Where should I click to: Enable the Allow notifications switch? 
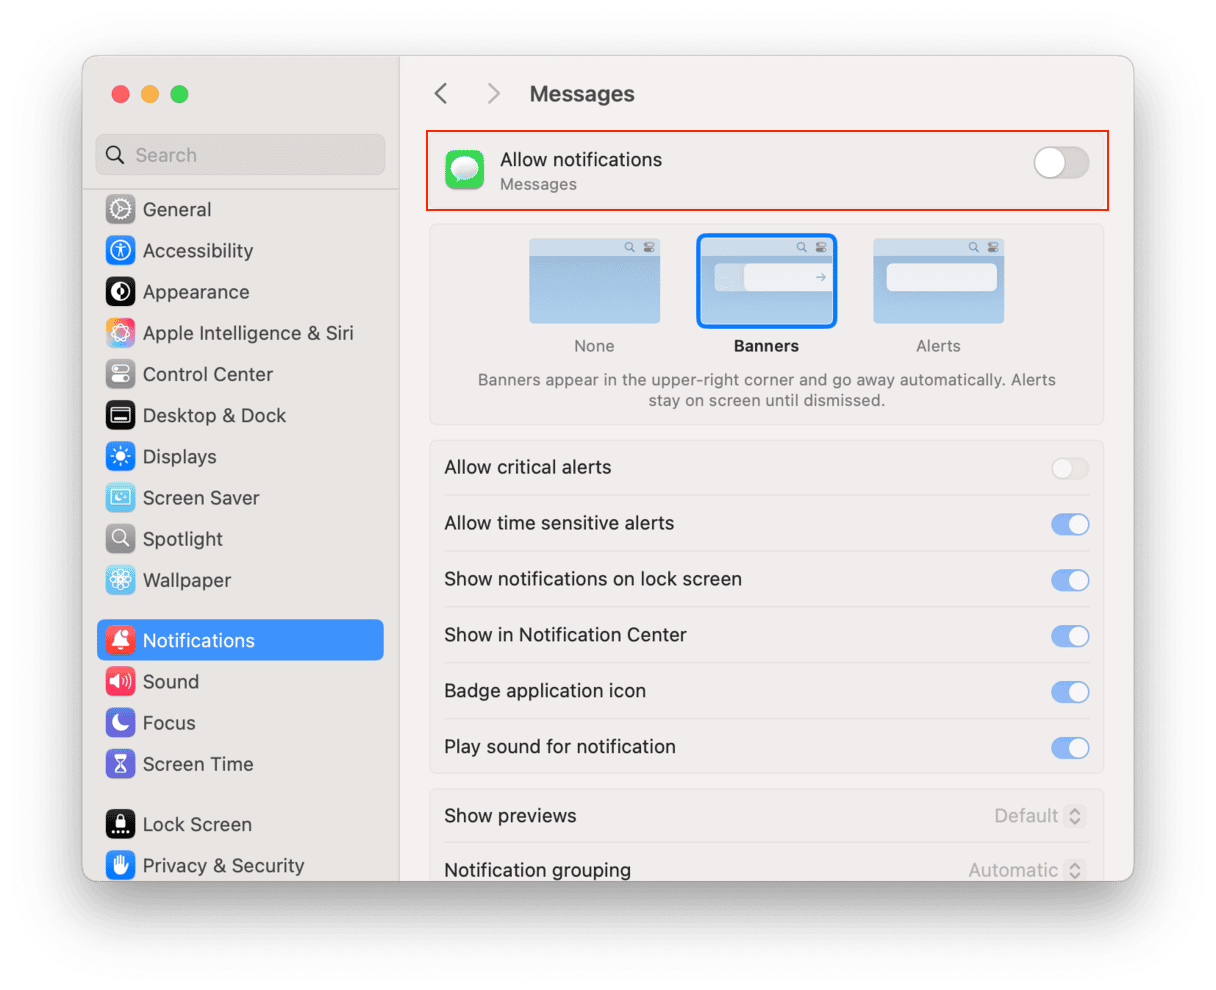[1061, 162]
